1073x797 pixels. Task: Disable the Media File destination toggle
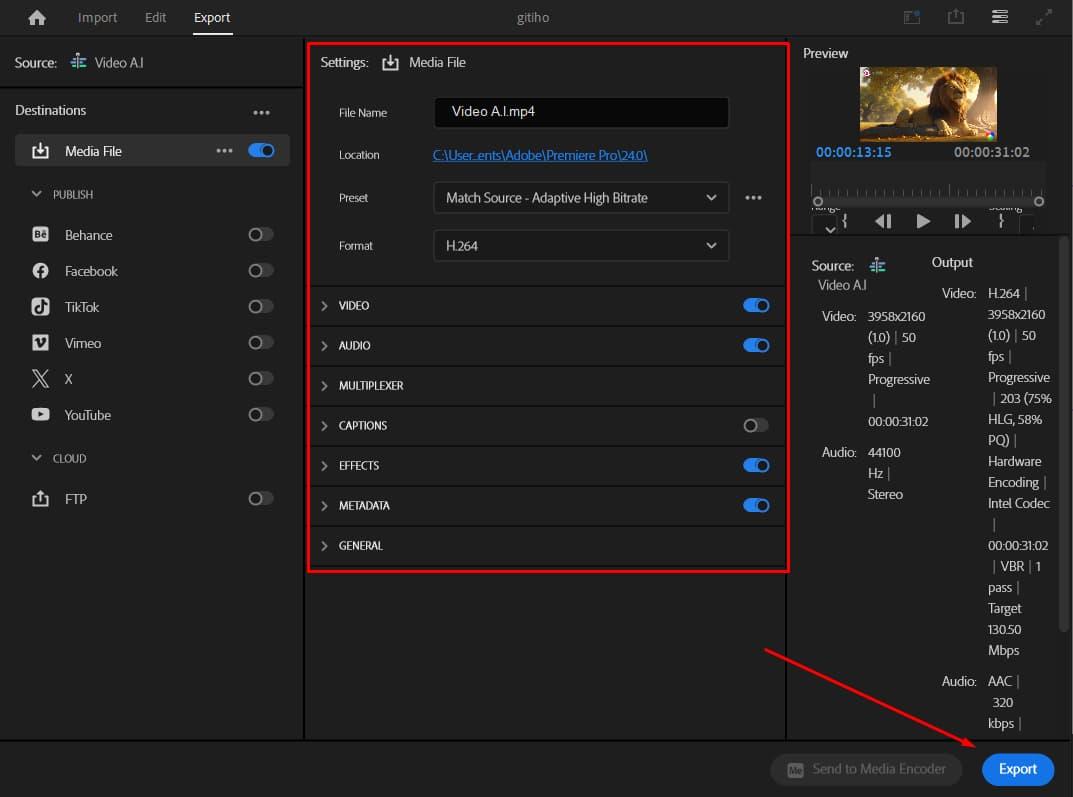[x=261, y=150]
